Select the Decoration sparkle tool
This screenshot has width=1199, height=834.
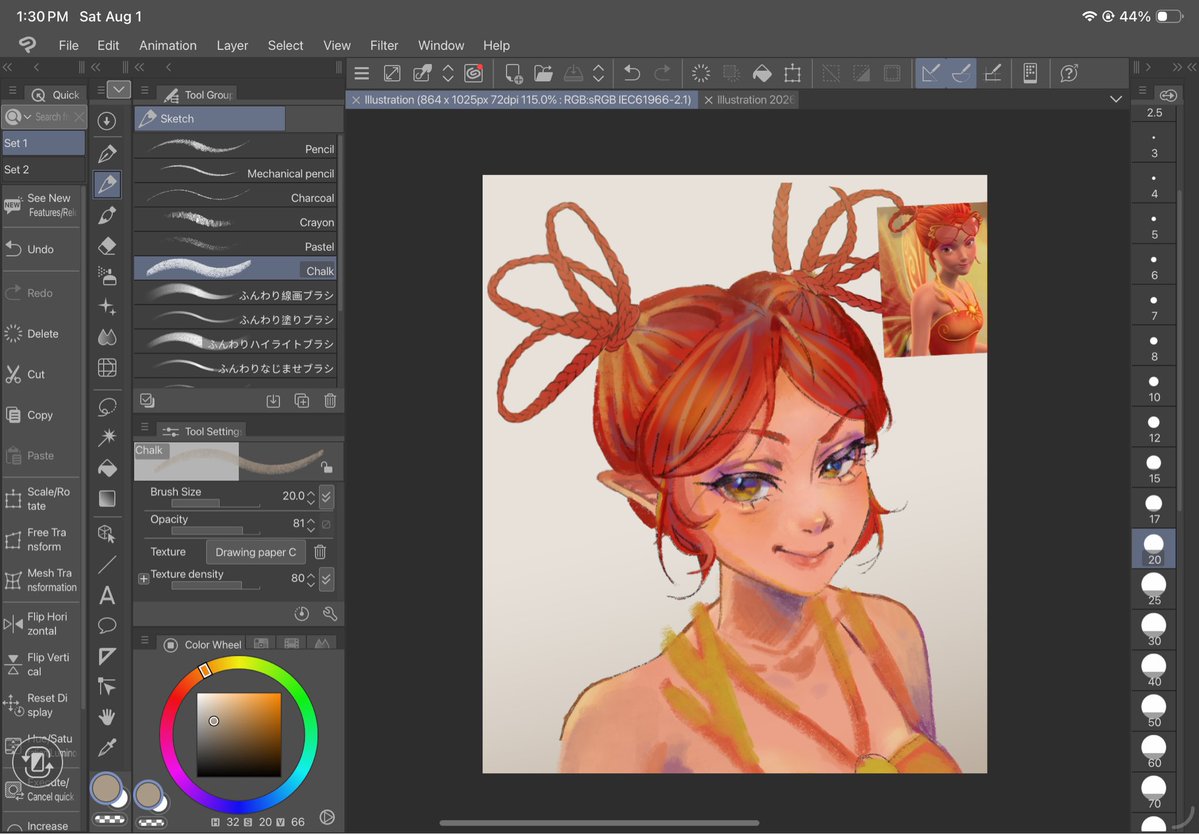point(107,307)
